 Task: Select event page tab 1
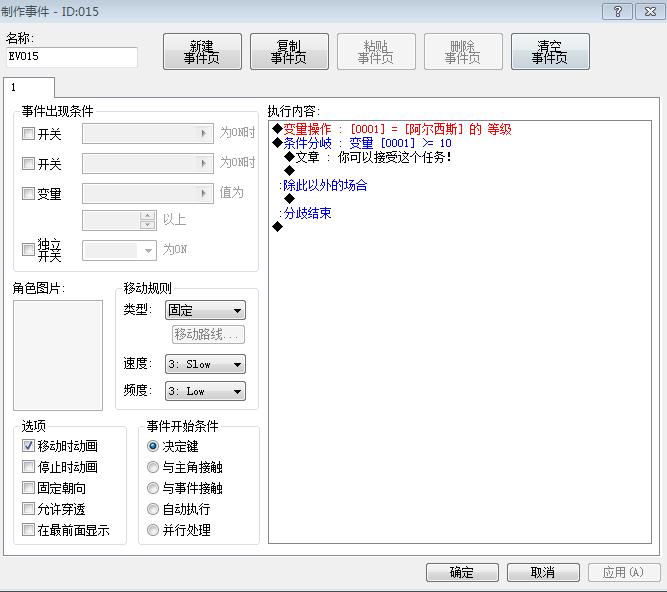coord(29,87)
